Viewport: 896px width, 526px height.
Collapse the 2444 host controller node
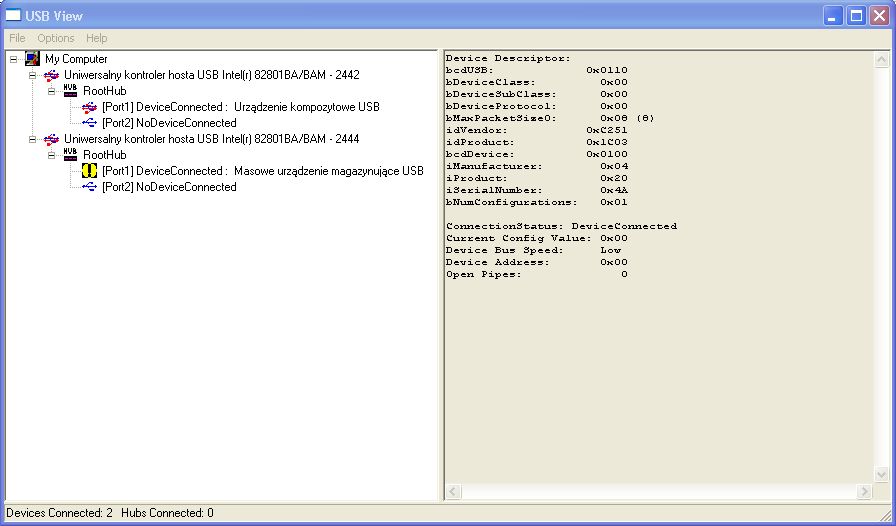tap(33, 139)
